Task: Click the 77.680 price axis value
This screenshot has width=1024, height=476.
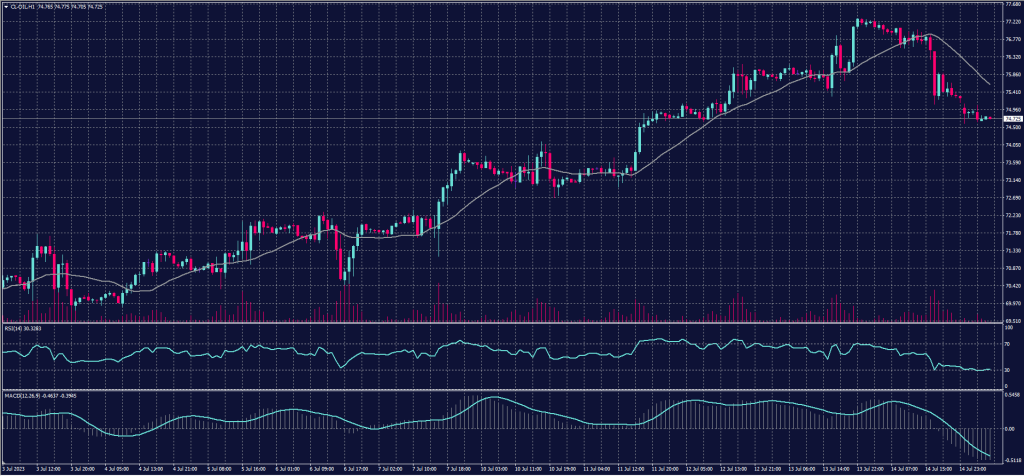Action: [1014, 4]
